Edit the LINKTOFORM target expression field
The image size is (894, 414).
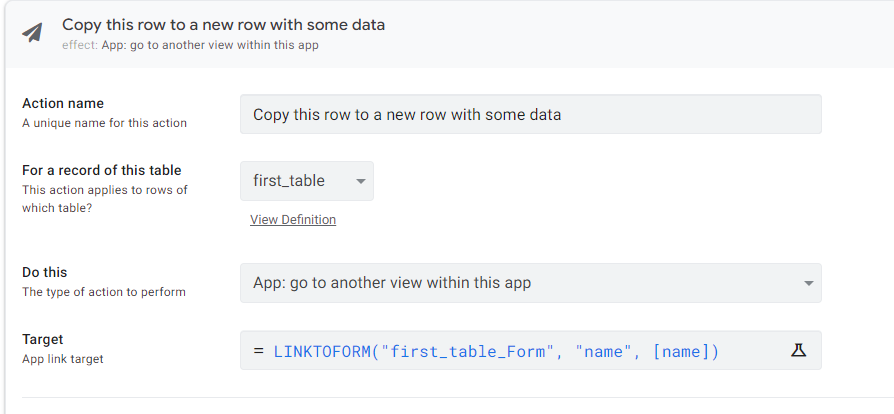click(530, 350)
